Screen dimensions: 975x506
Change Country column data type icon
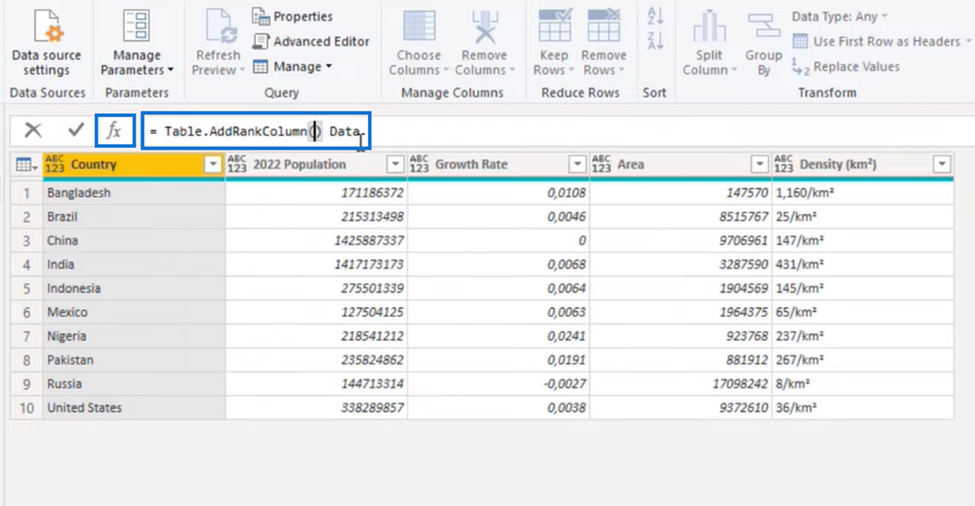[x=55, y=164]
